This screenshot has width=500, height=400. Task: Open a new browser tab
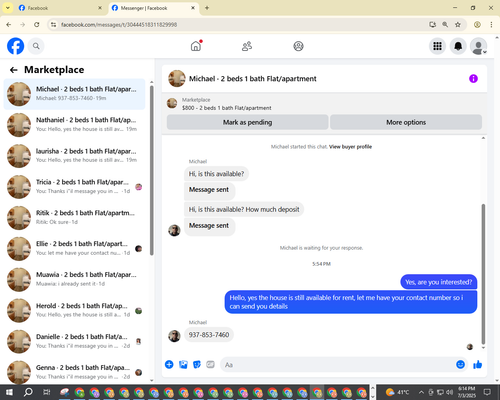tap(207, 8)
